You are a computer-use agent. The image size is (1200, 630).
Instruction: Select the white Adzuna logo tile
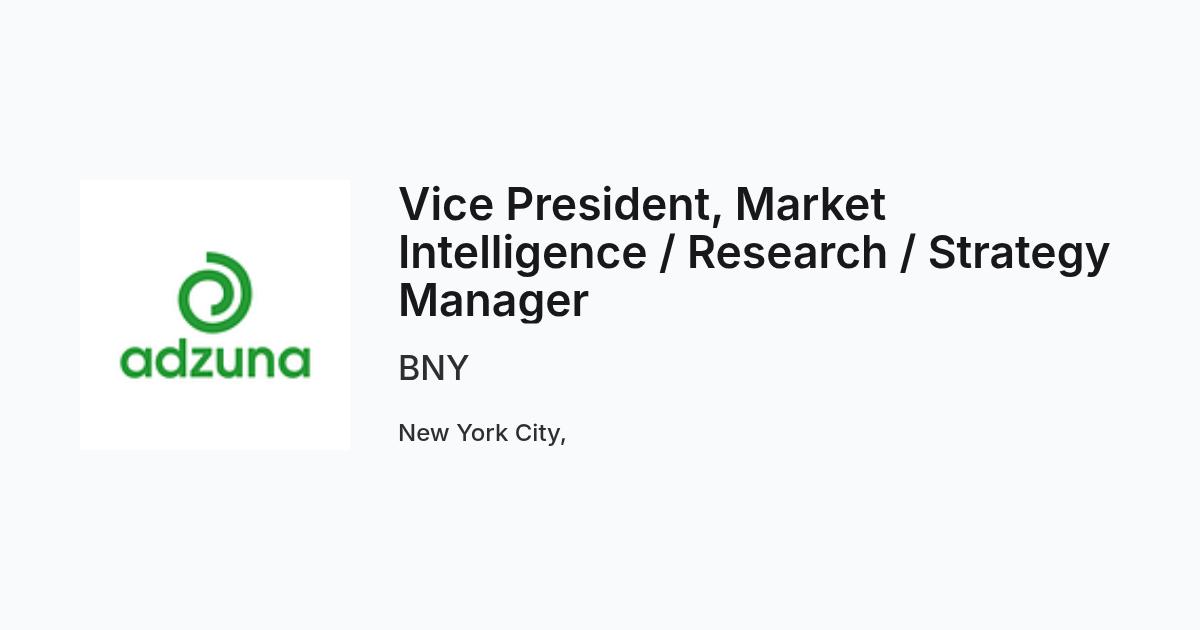[x=215, y=315]
